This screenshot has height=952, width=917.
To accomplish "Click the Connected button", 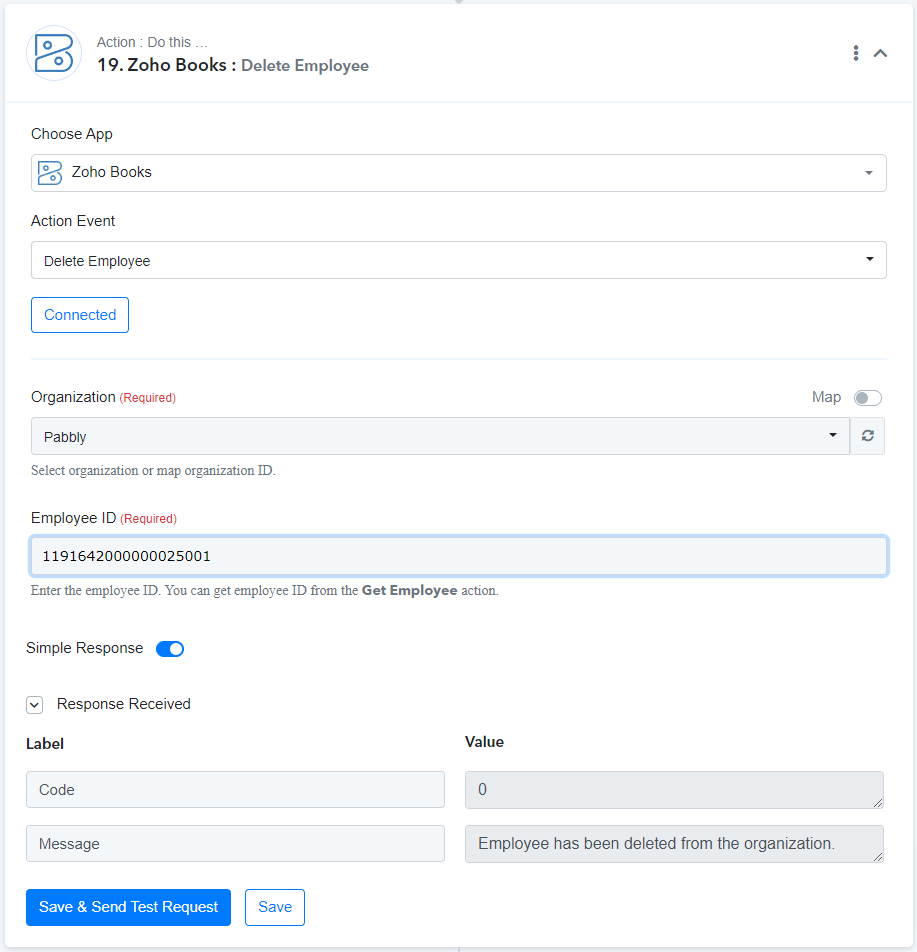I will tap(80, 315).
